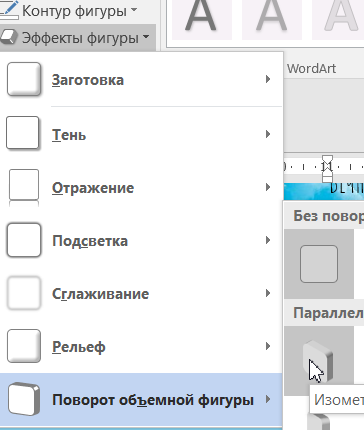Pick the no-rotation flat square preset

[x=319, y=264]
